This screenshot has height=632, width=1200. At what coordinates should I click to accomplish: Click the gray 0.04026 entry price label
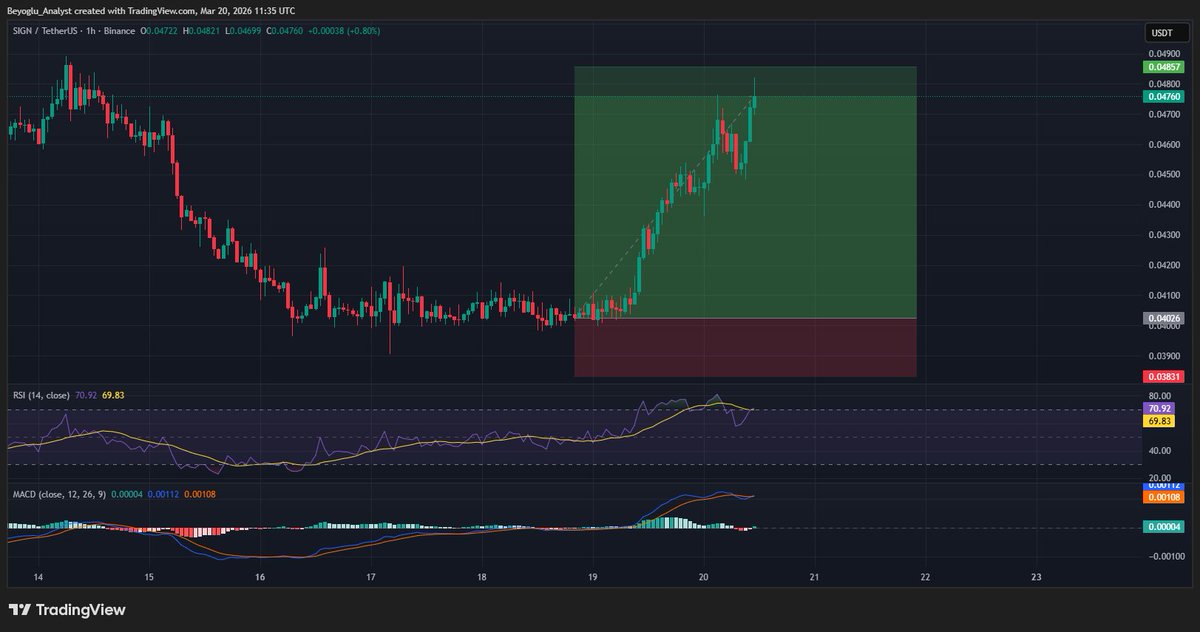pos(1163,318)
